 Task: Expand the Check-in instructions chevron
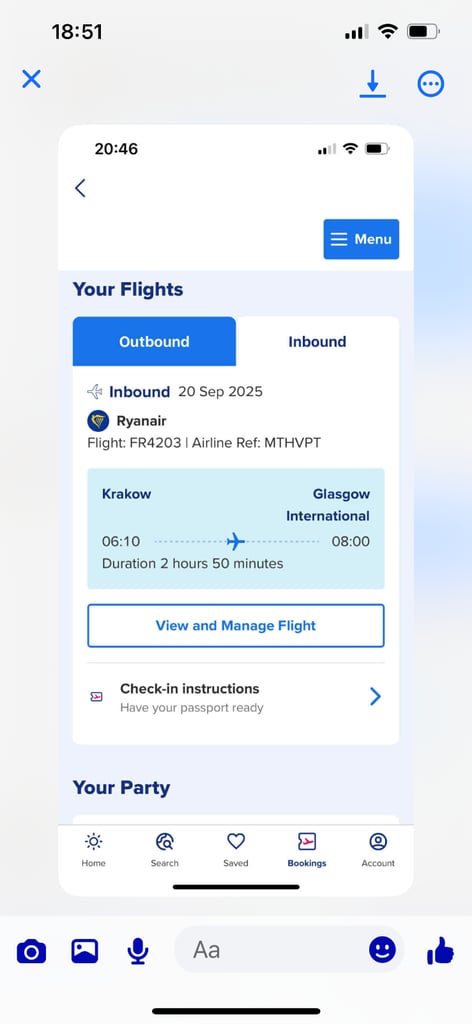point(375,697)
